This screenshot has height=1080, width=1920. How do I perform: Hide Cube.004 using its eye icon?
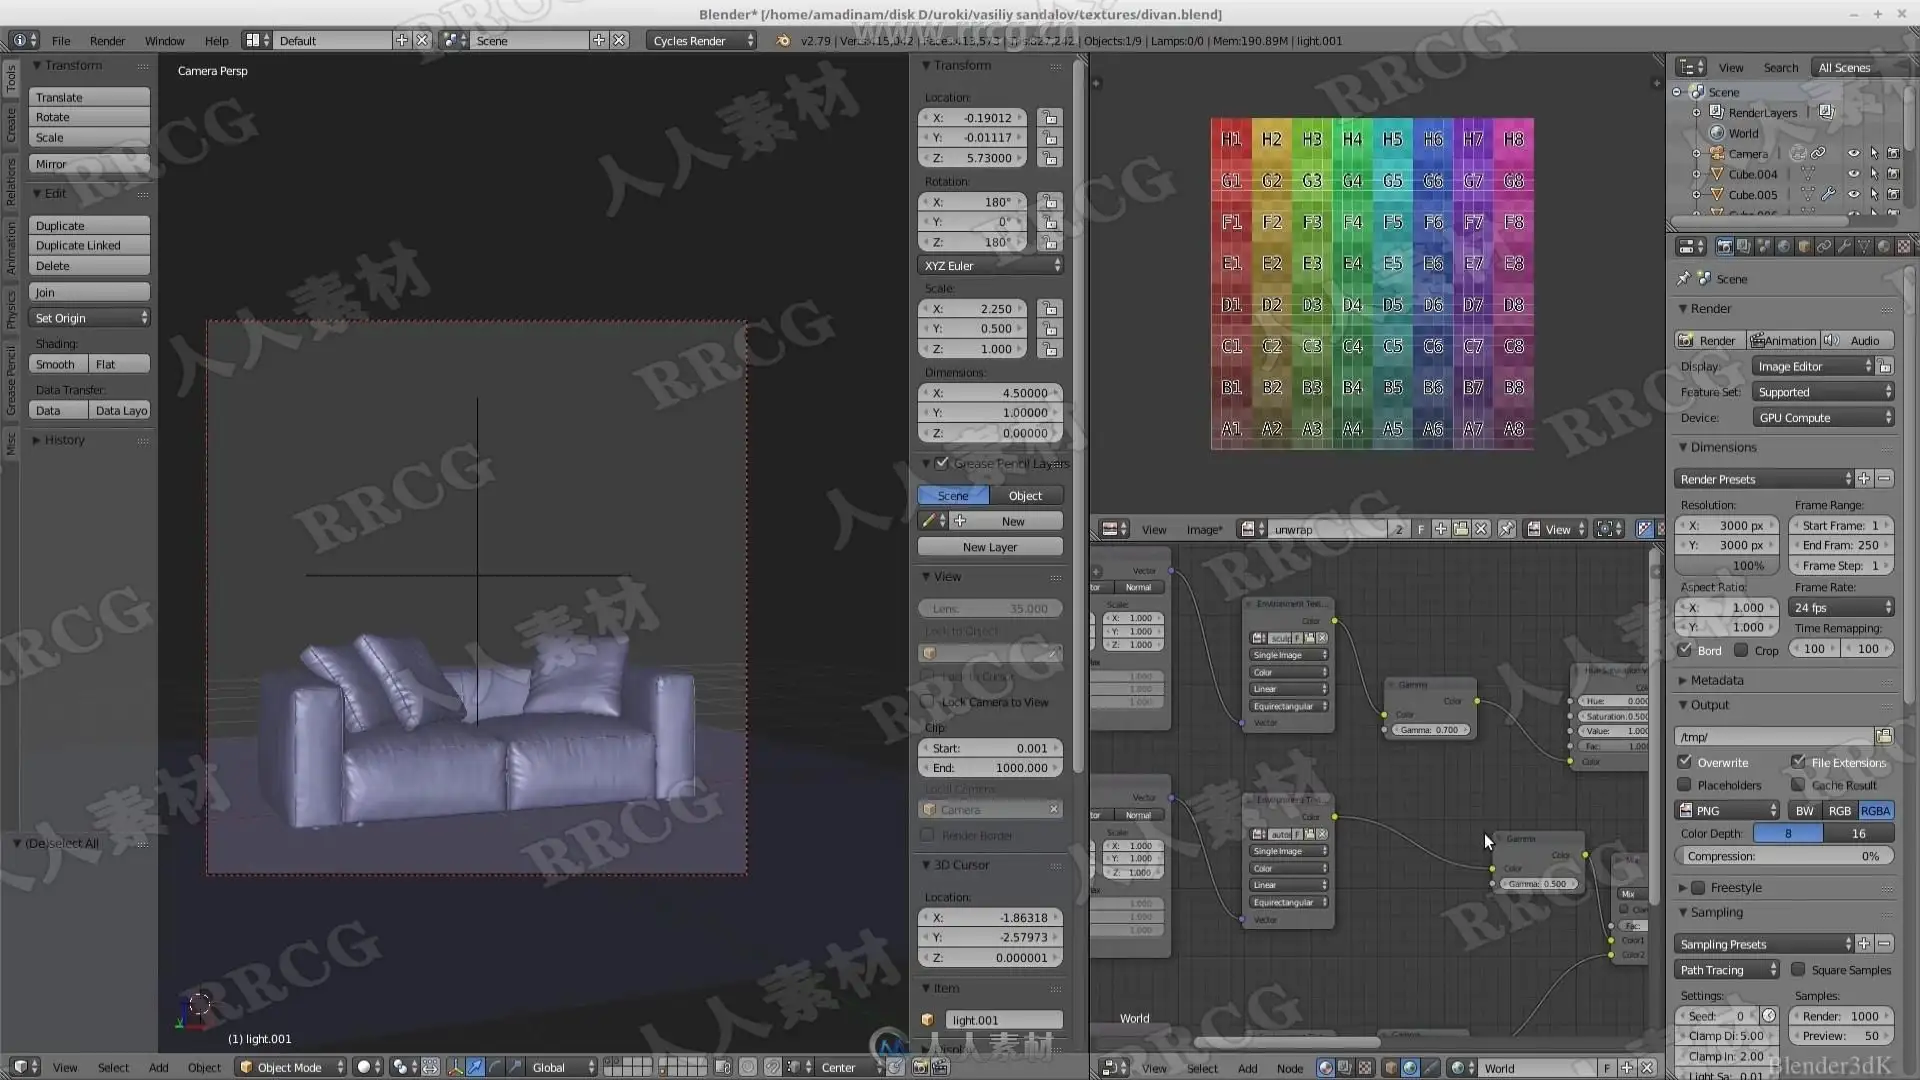[1853, 174]
